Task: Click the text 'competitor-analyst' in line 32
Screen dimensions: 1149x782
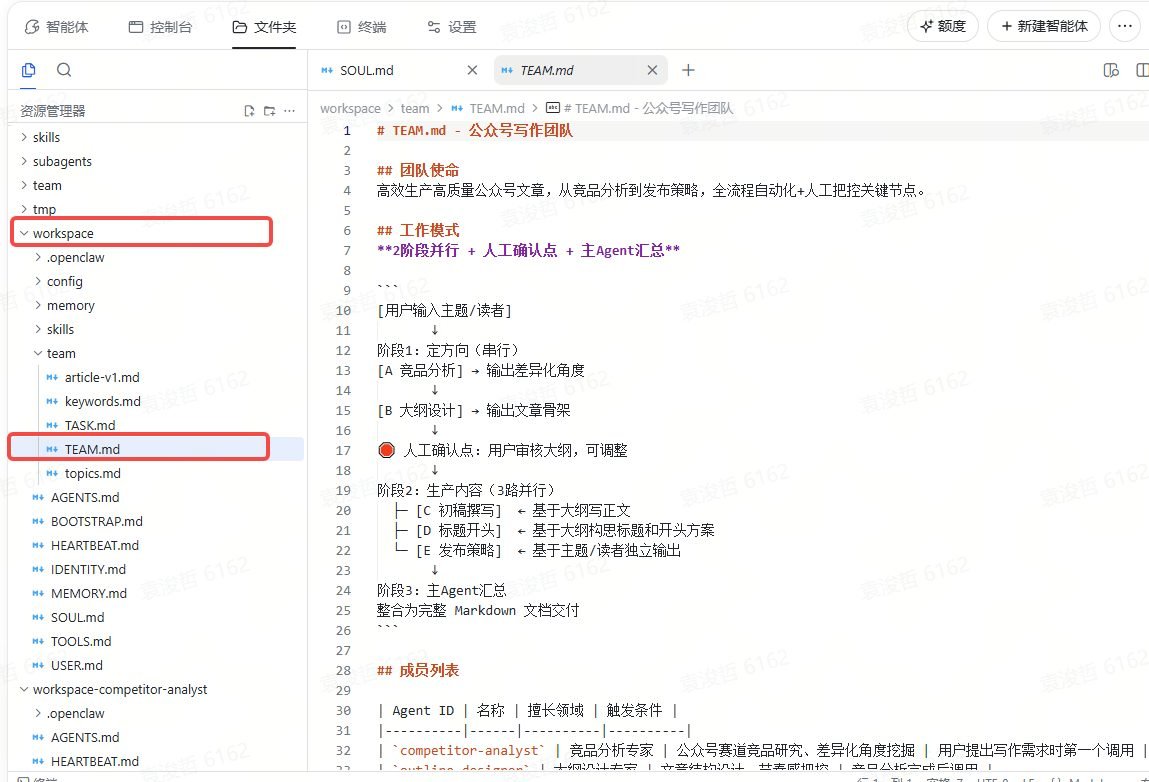Action: coord(469,750)
